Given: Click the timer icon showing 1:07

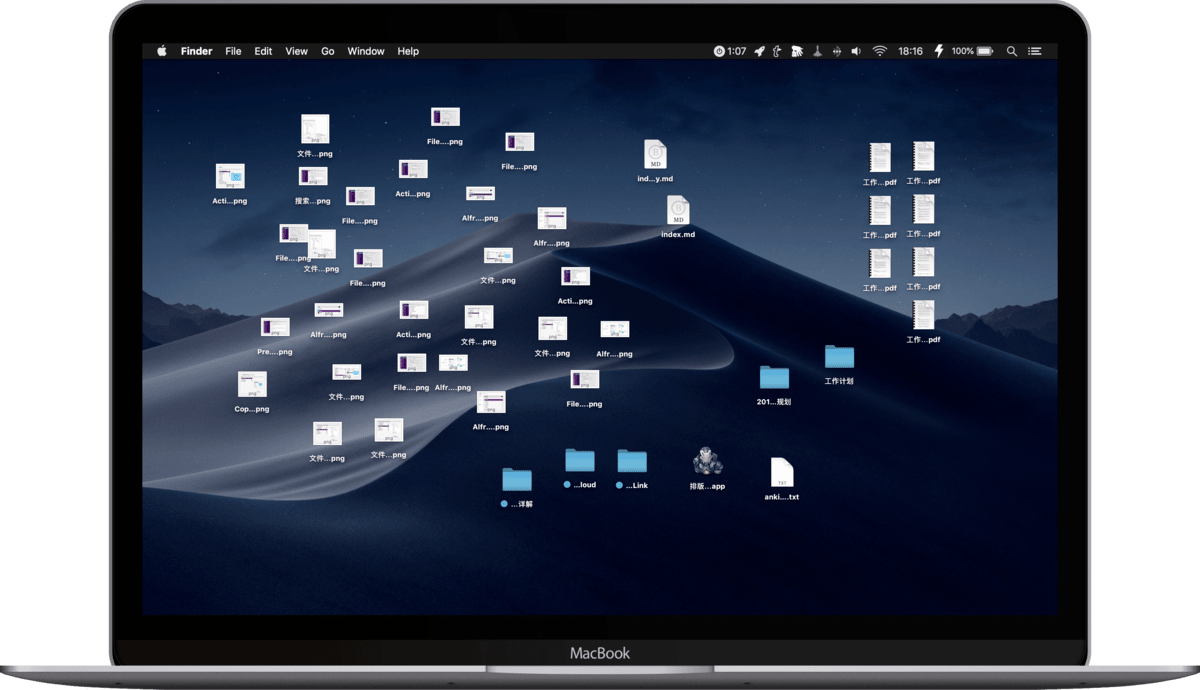Looking at the screenshot, I should 730,51.
